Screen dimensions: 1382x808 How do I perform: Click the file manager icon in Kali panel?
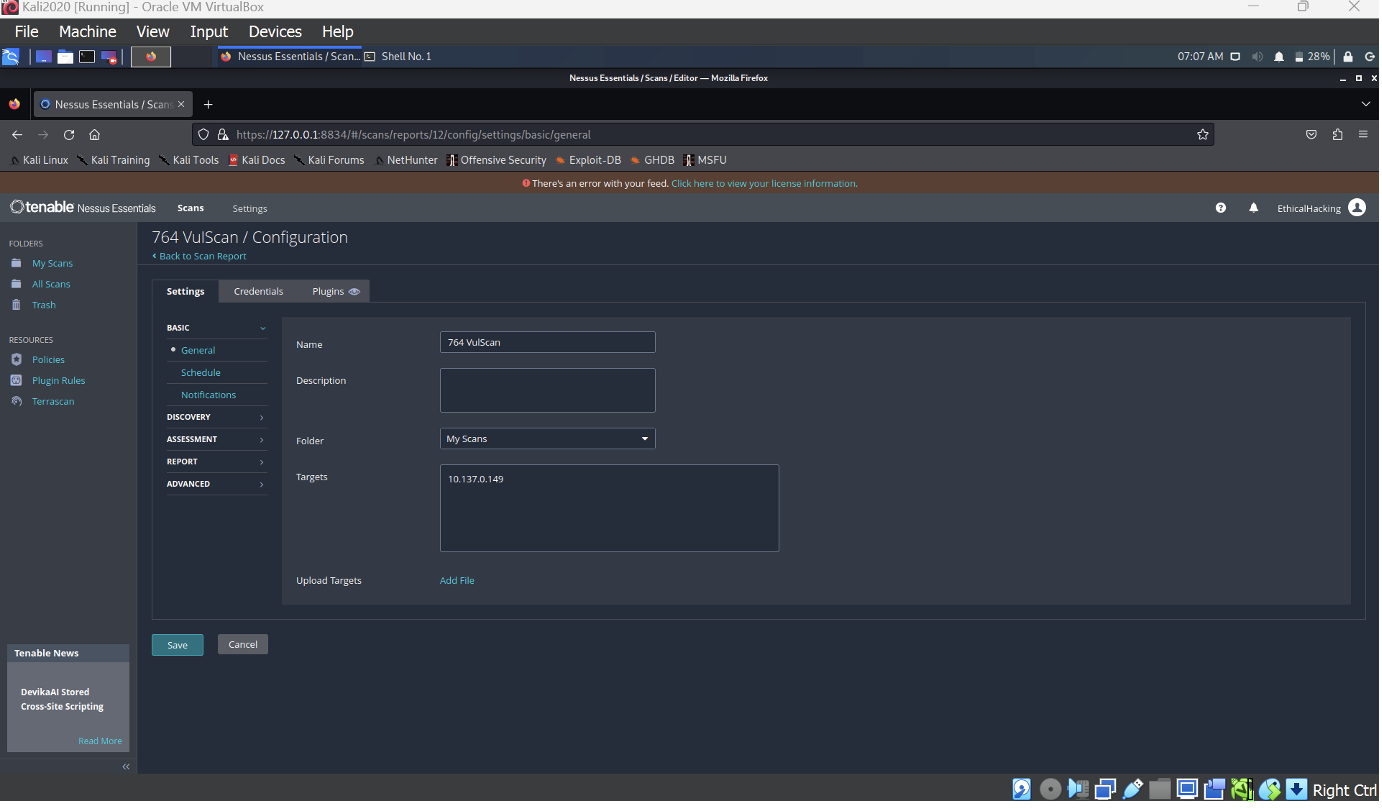coord(65,57)
